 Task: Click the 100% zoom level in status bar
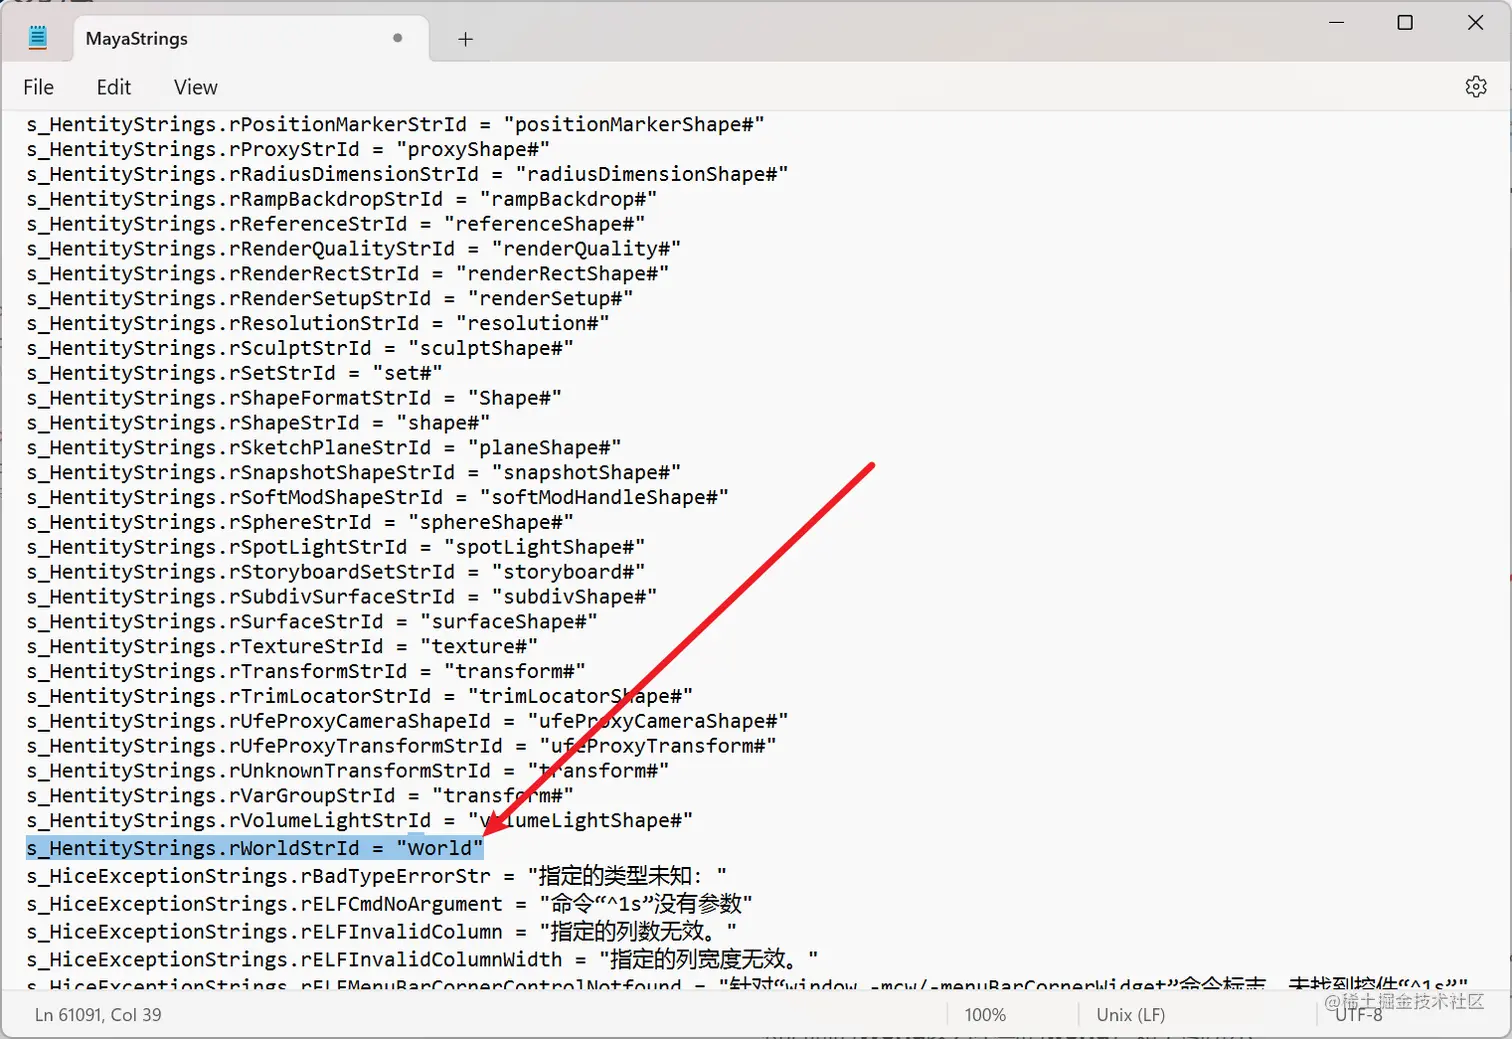(x=985, y=1014)
